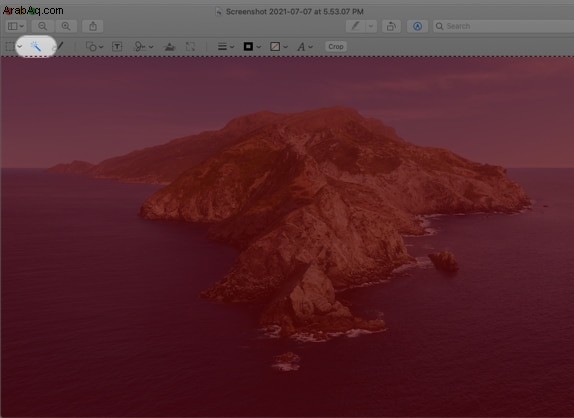Open the Adjust Color tool
Viewport: 574px width, 418px height.
[169, 46]
